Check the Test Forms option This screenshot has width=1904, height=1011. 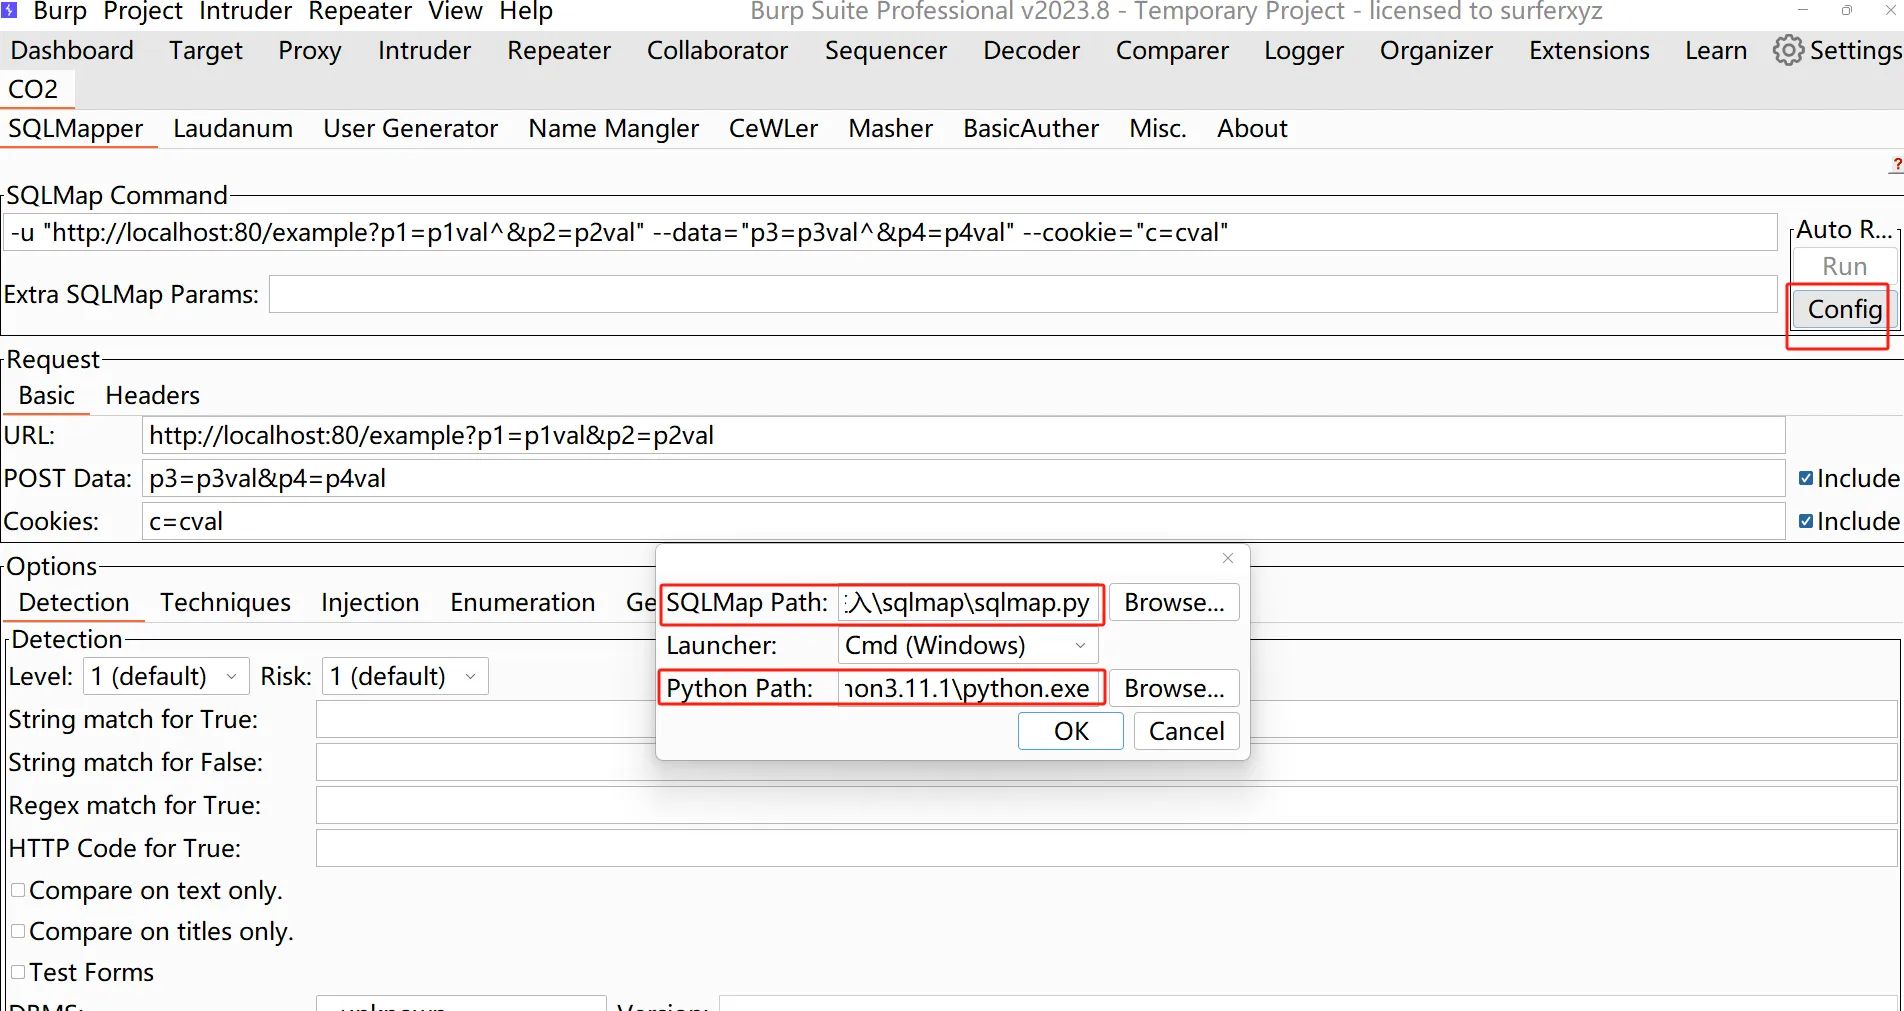[x=18, y=972]
